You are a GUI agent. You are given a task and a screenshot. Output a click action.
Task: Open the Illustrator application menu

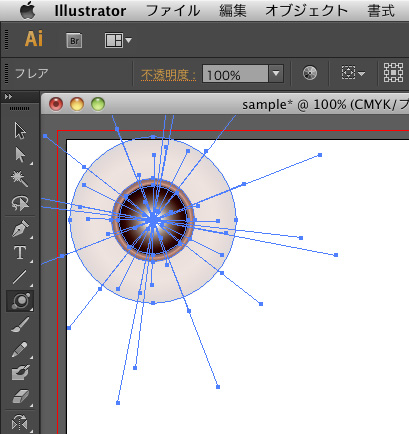(x=90, y=11)
